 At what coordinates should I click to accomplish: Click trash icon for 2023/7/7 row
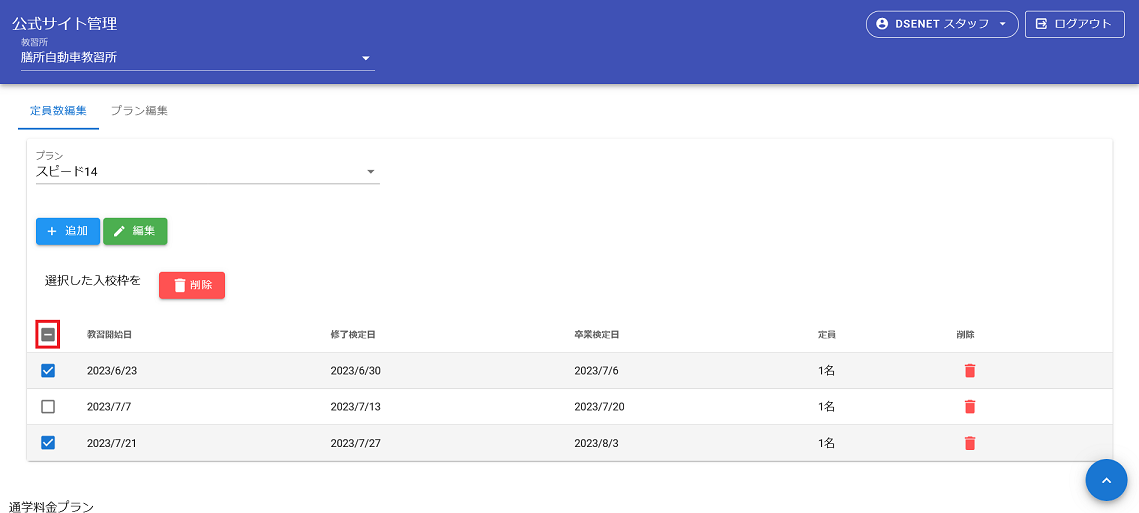[969, 407]
